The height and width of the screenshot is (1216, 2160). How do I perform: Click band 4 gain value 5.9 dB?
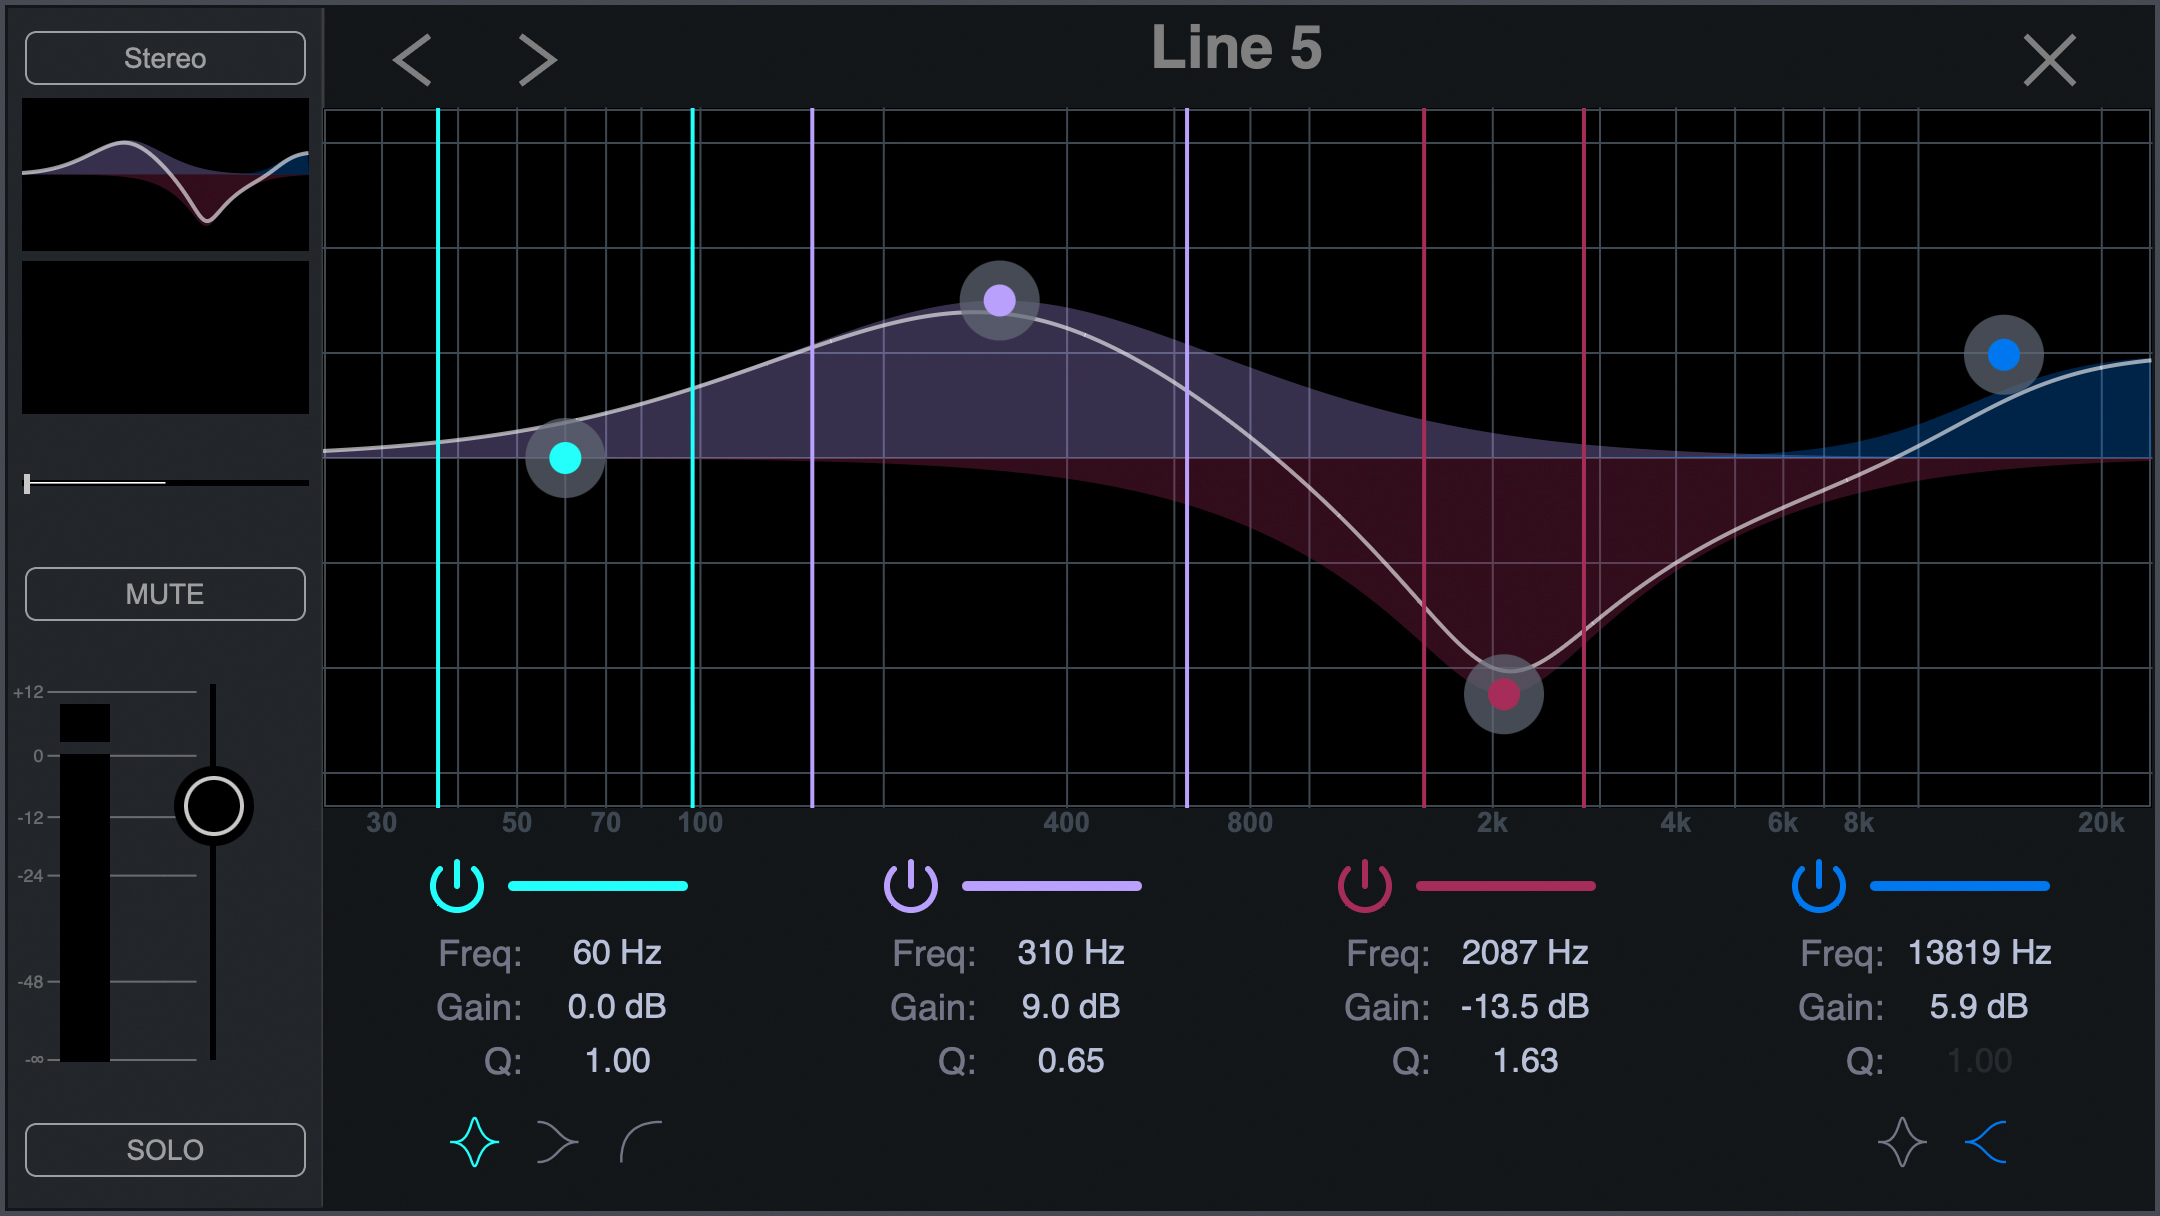[1979, 1007]
